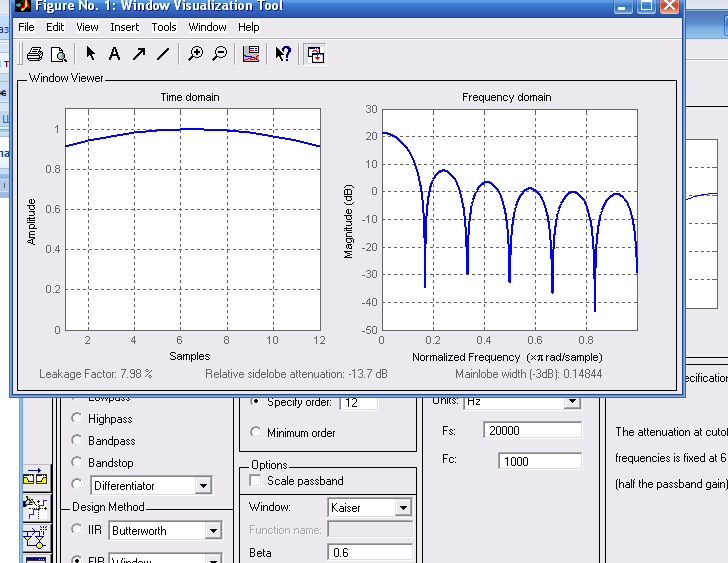728x563 pixels.
Task: Click the What's This help icon
Action: point(283,54)
